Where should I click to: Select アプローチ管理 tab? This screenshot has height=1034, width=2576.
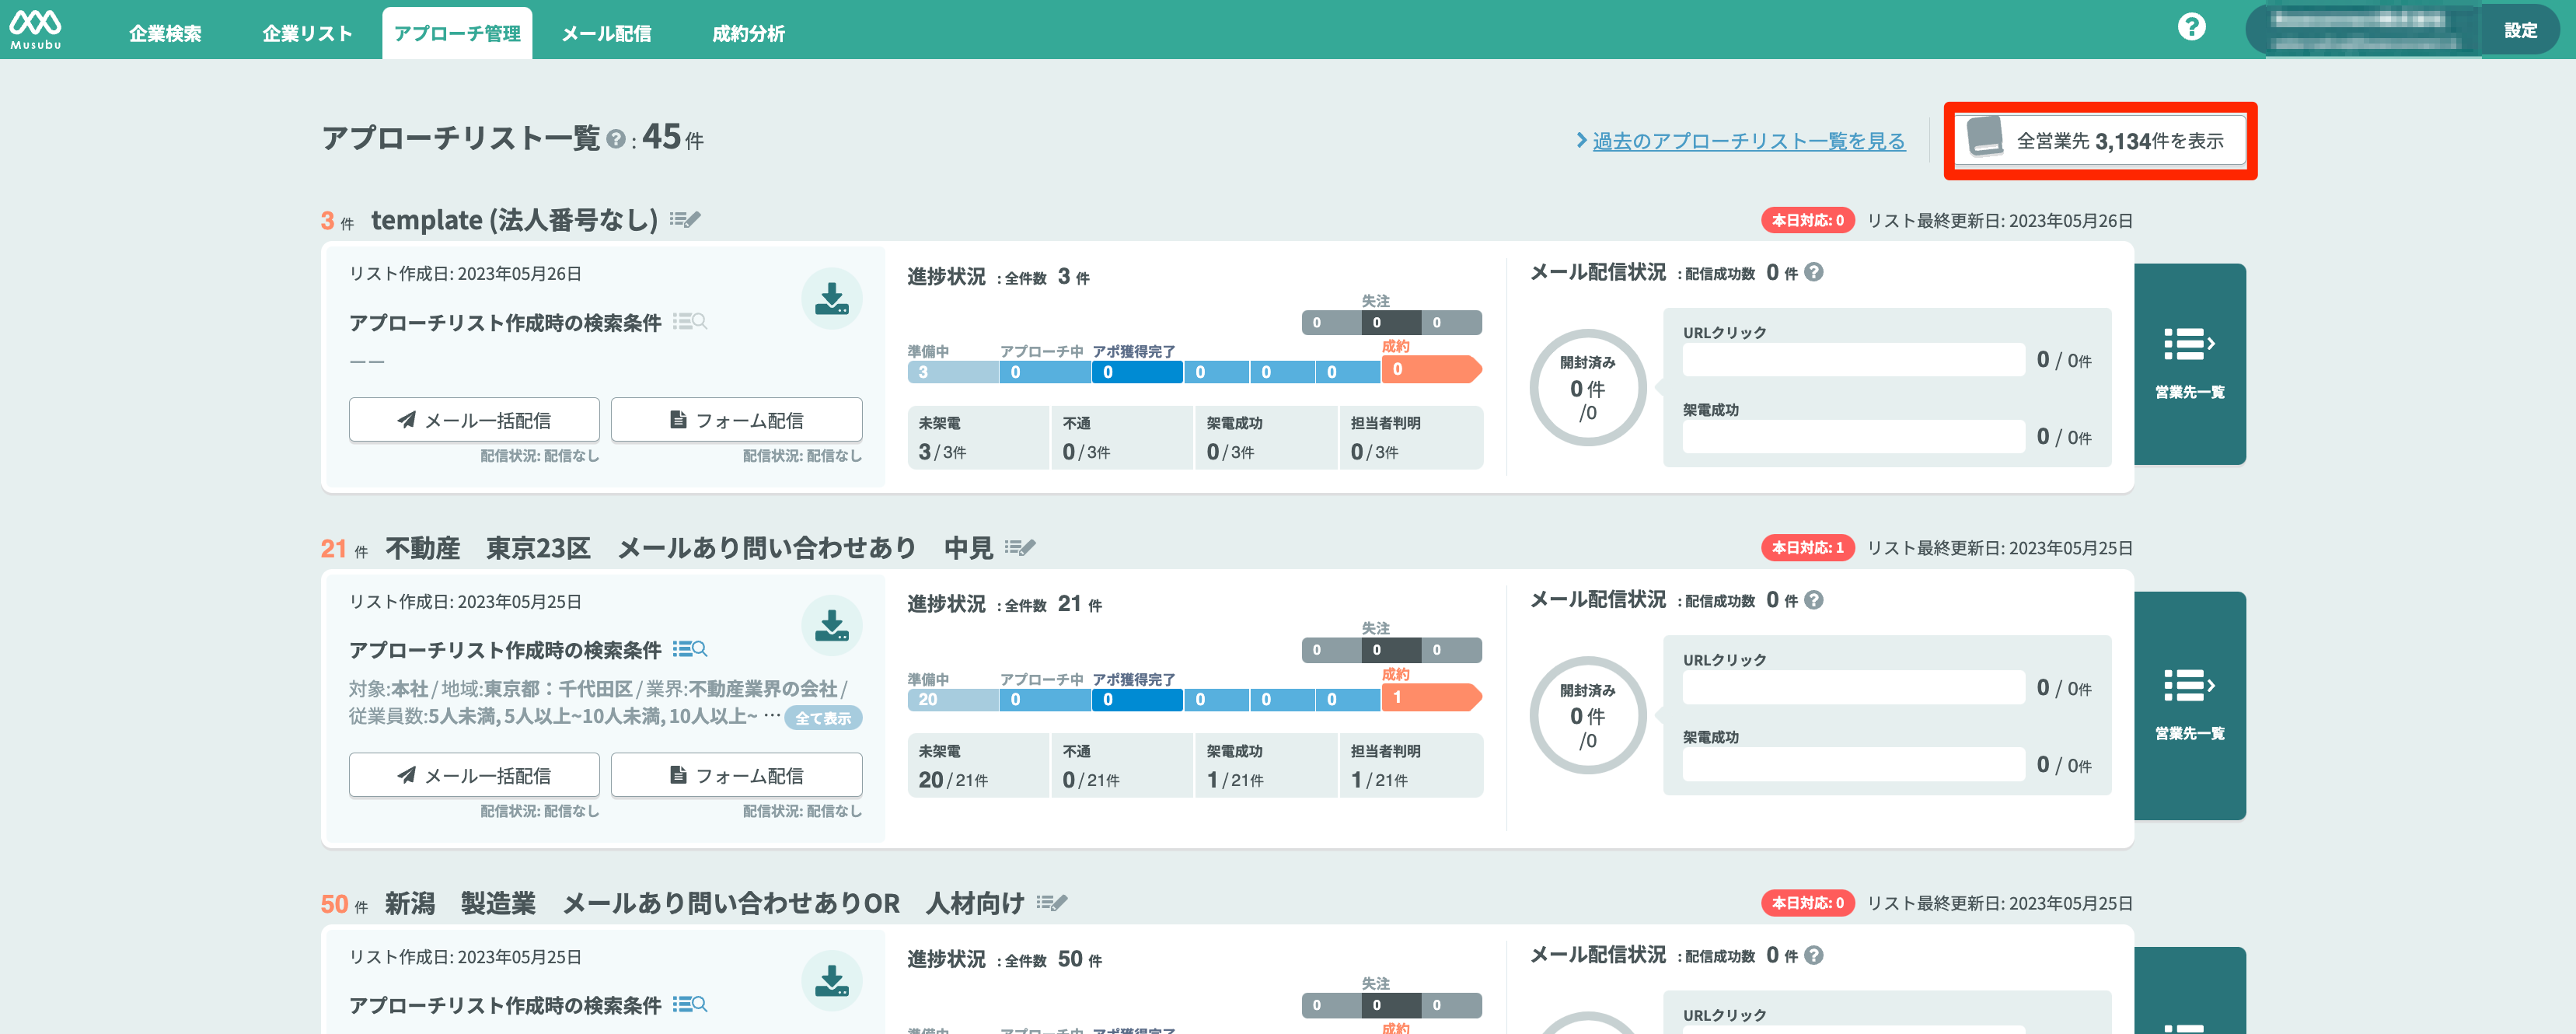point(457,33)
